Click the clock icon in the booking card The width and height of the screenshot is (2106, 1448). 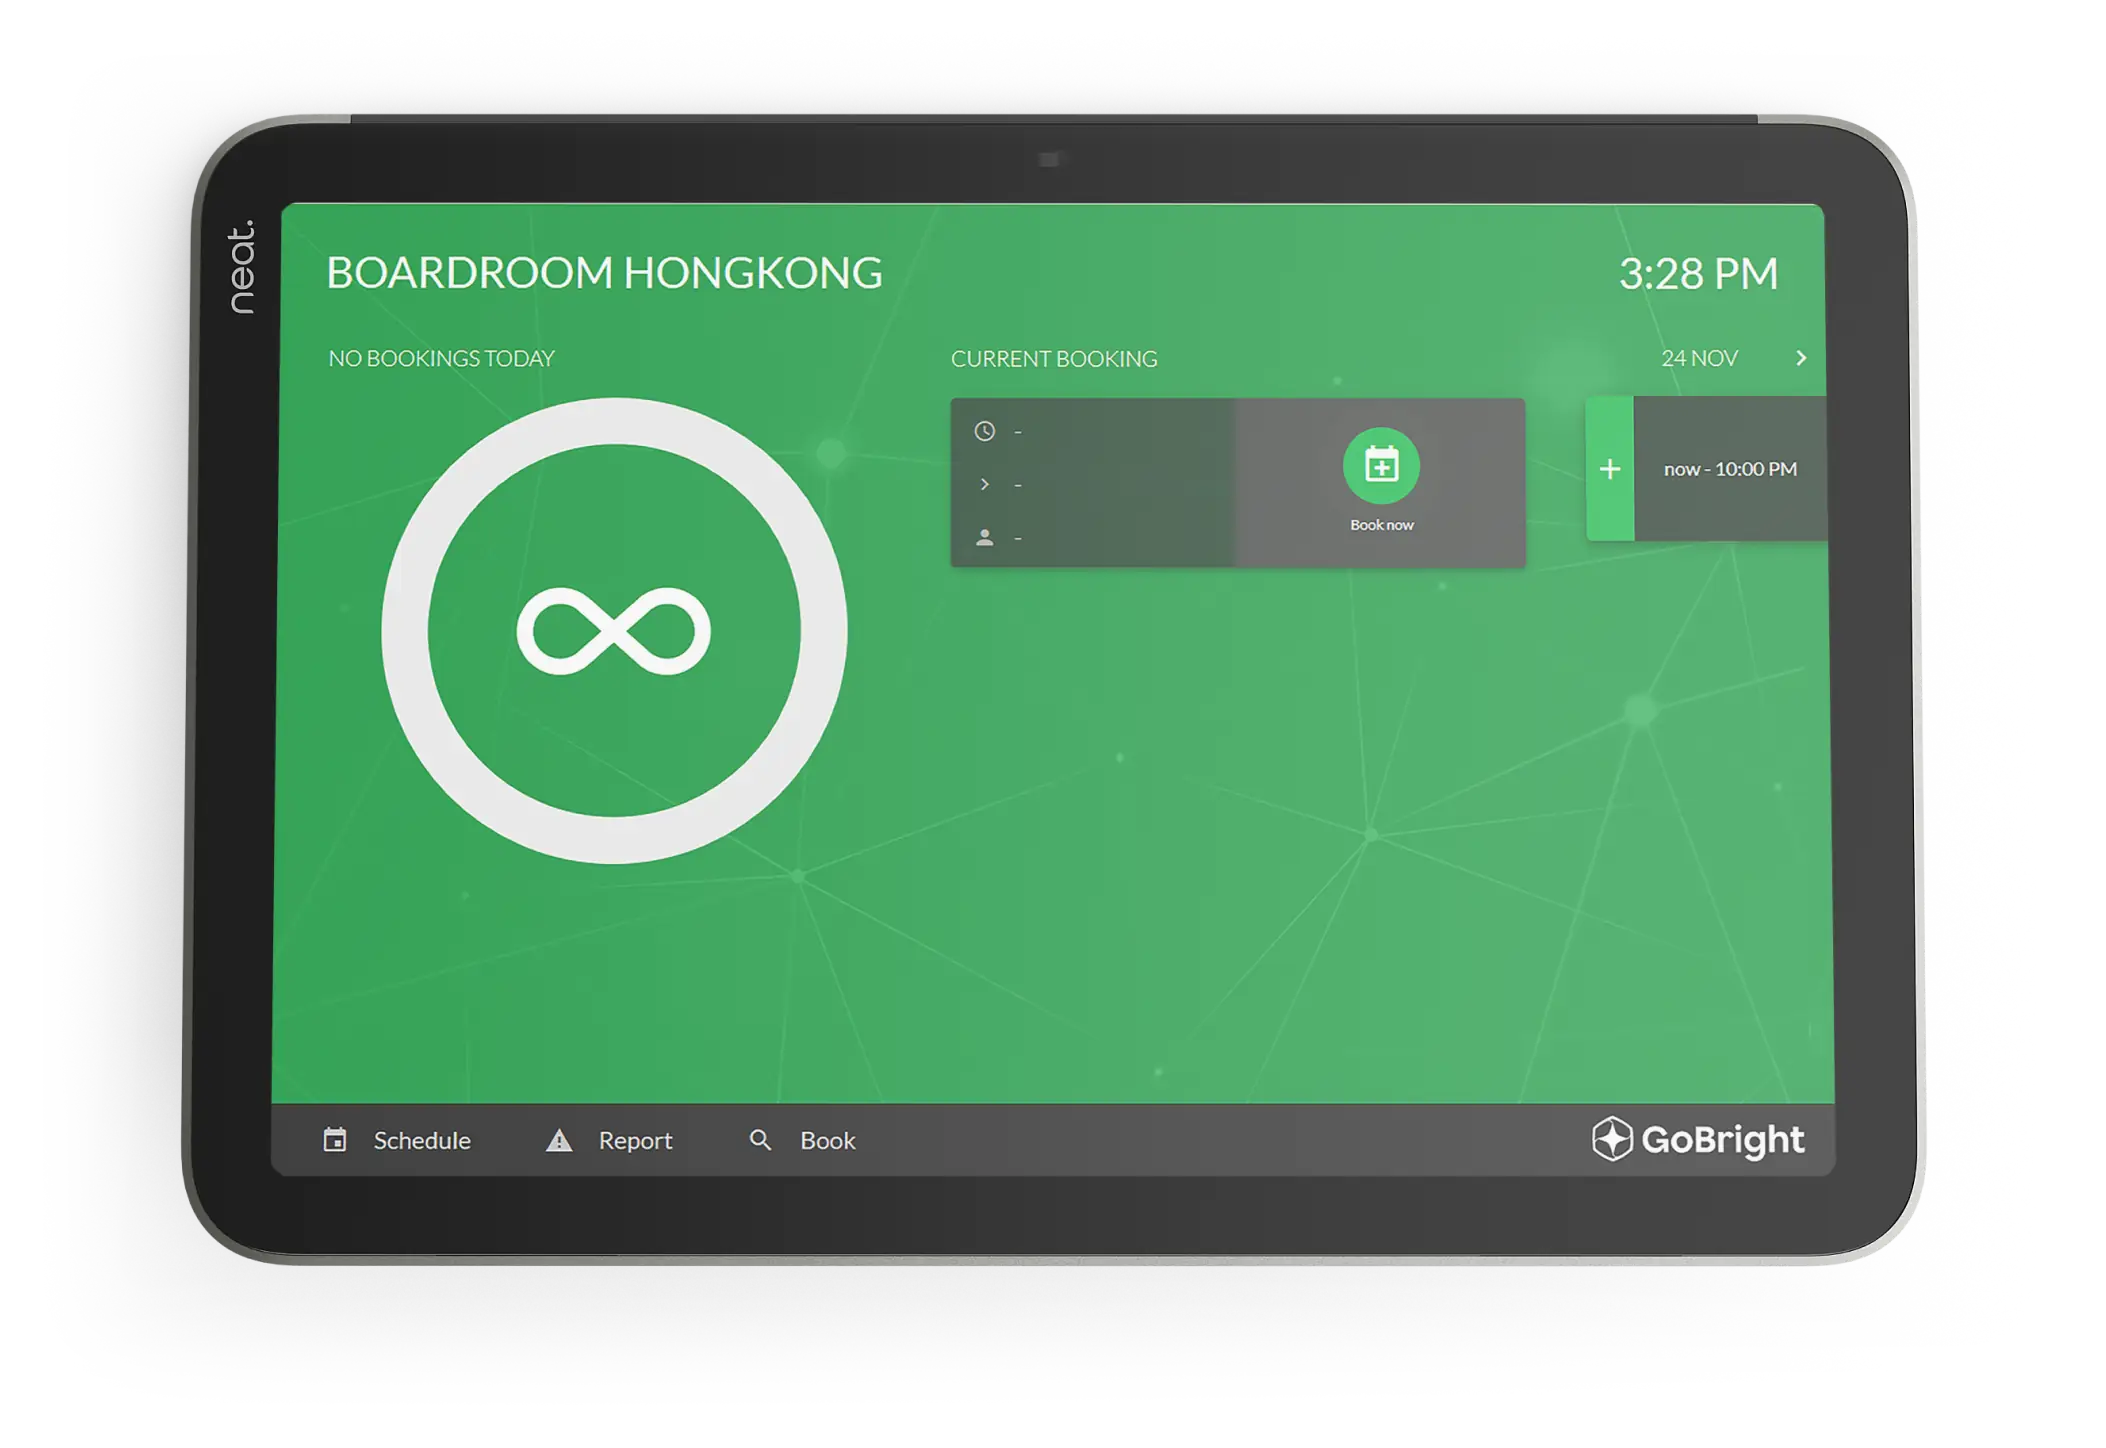coord(985,431)
